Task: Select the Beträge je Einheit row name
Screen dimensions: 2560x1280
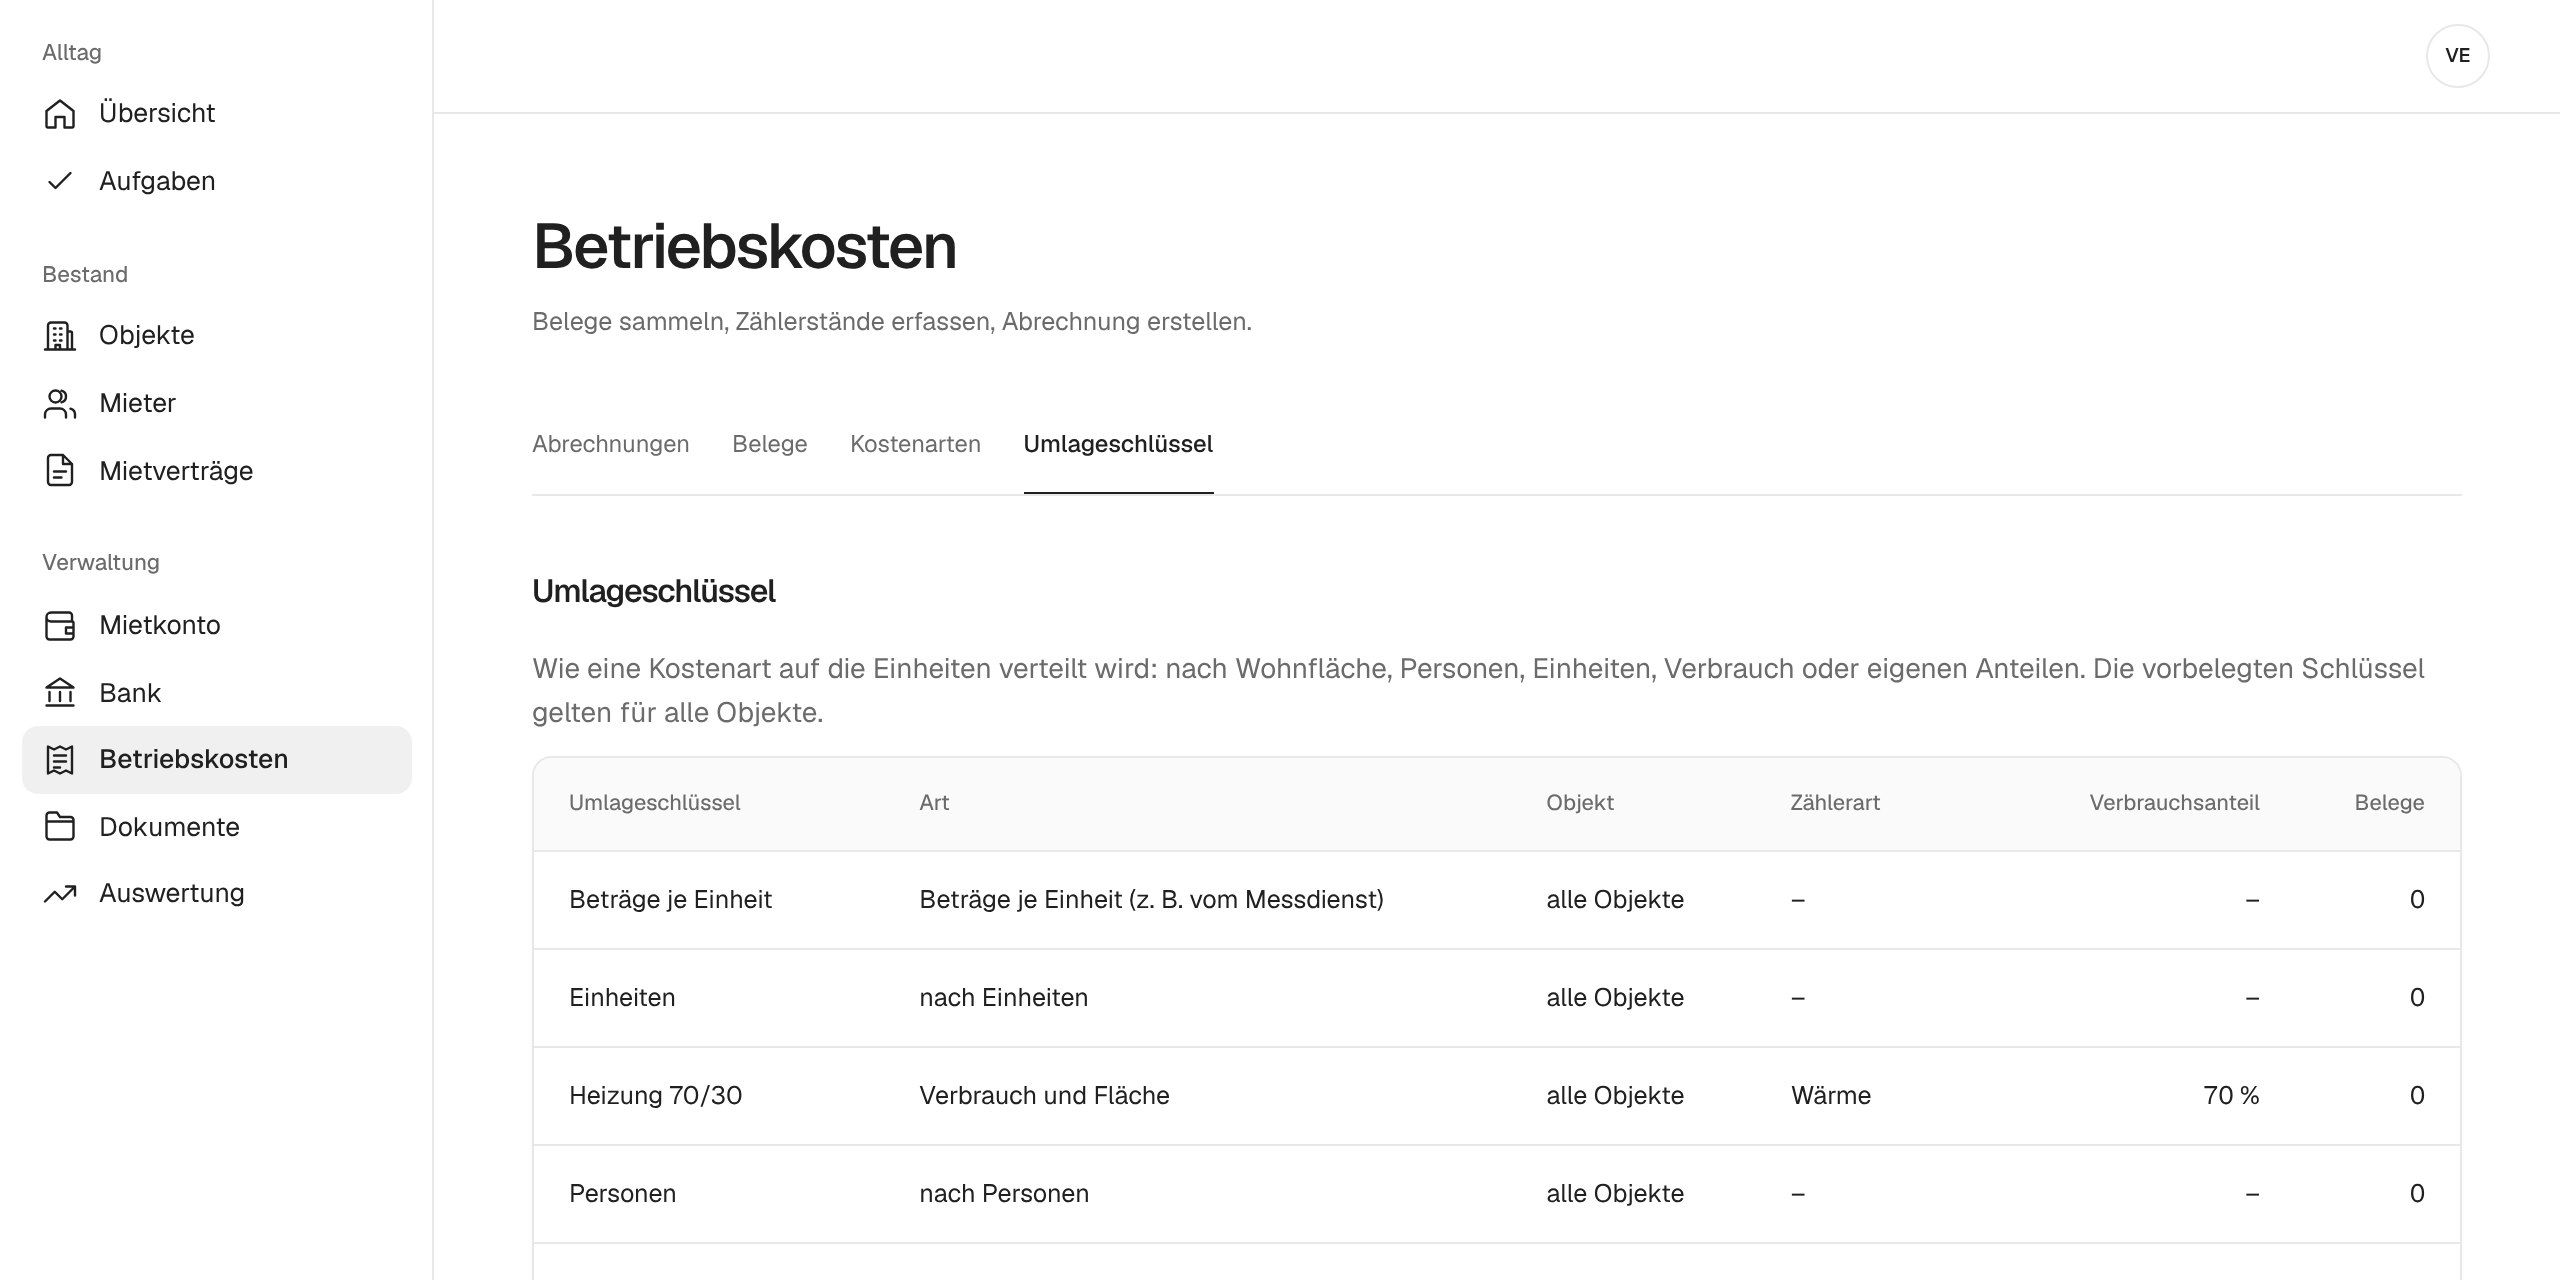Action: pyautogui.click(x=670, y=900)
